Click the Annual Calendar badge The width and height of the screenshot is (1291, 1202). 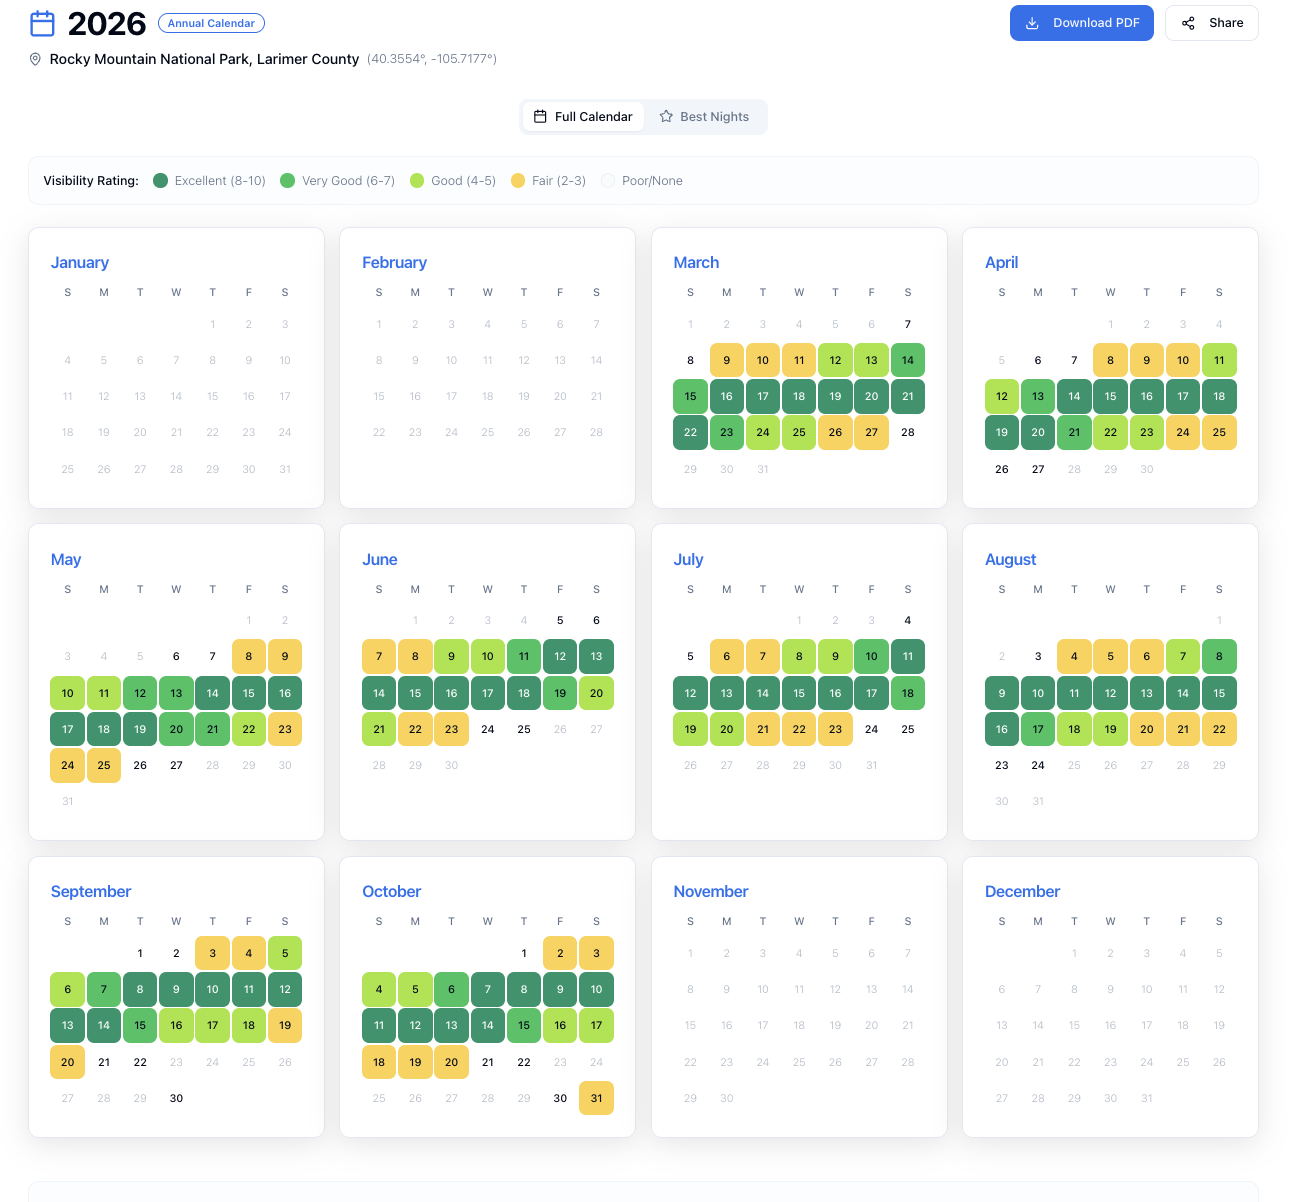tap(211, 22)
